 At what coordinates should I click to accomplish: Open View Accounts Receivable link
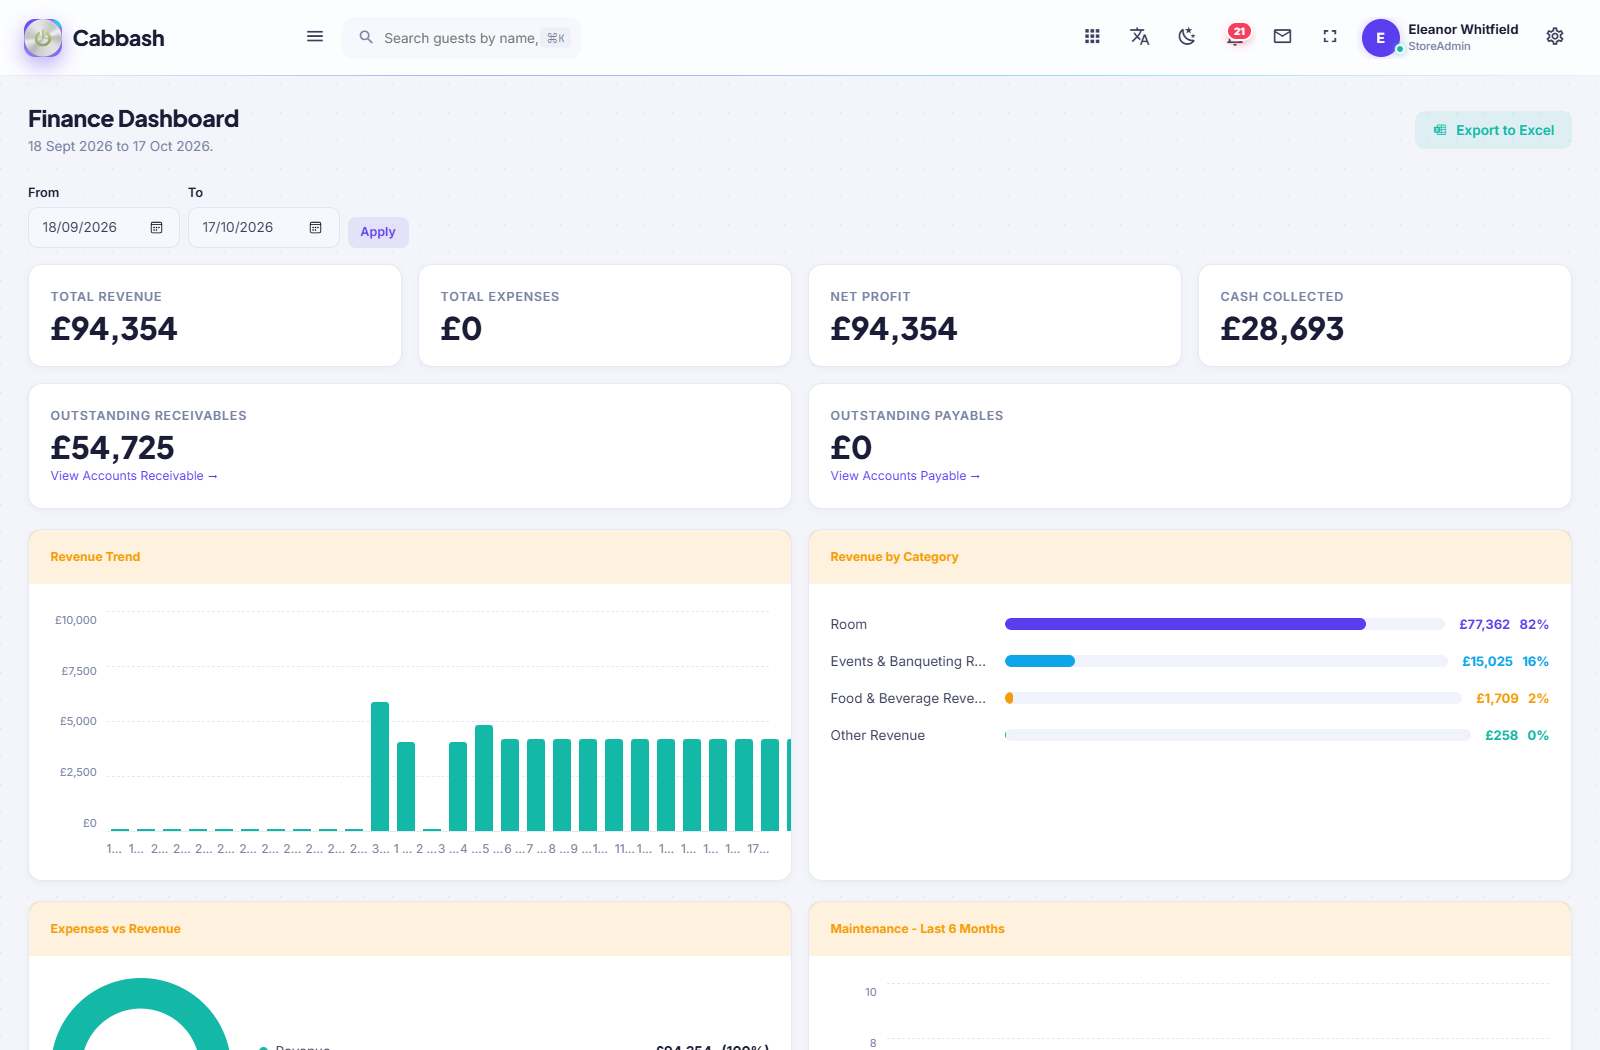(x=134, y=476)
